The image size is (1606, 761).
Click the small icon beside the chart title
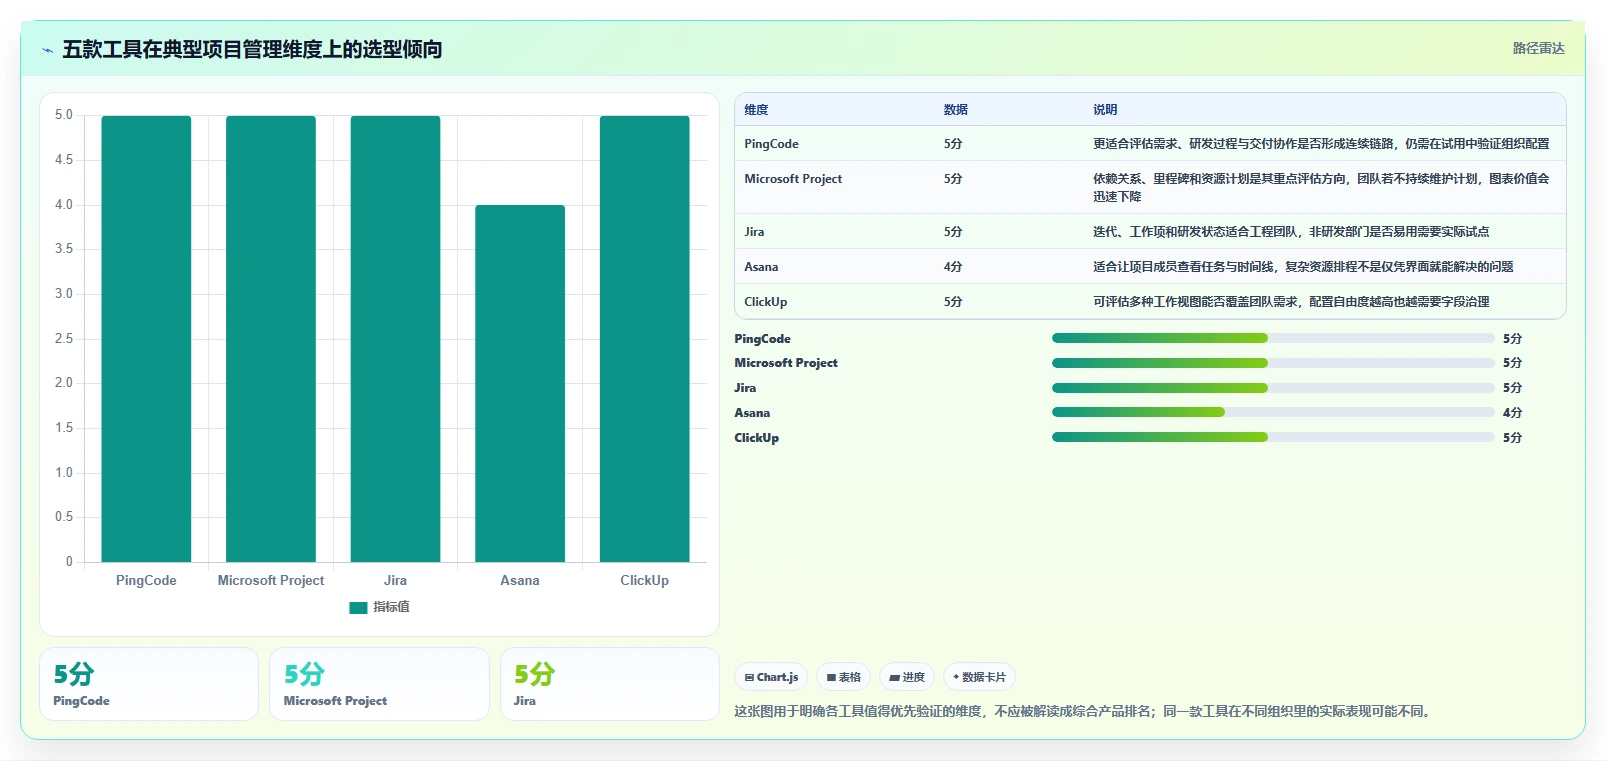tap(47, 50)
